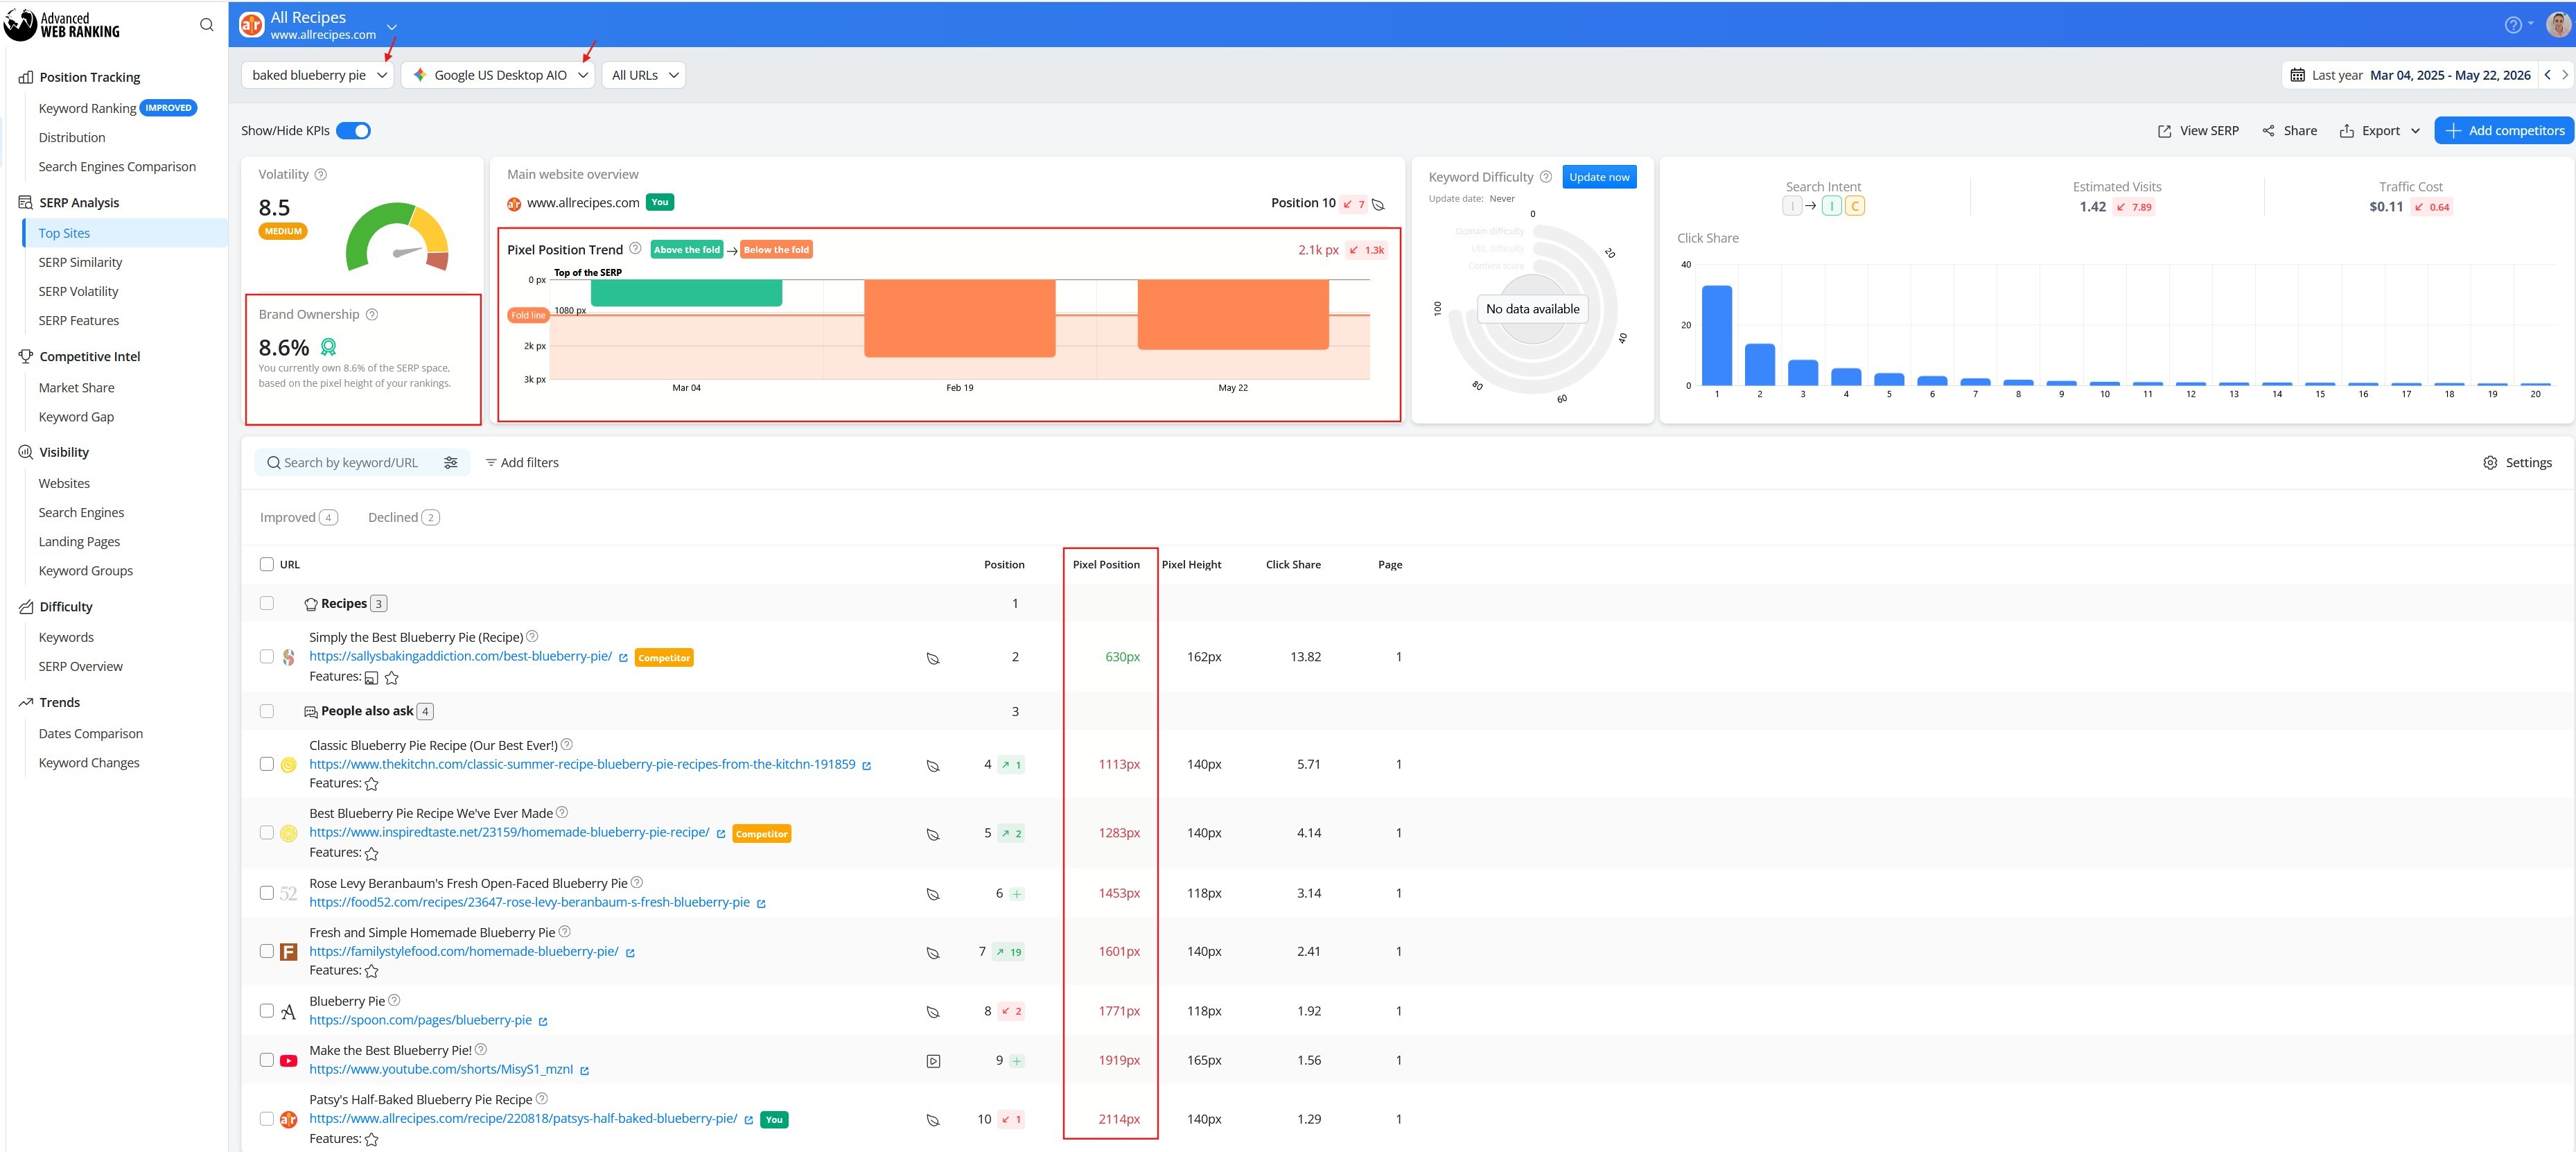Click the View SERP button
The height and width of the screenshot is (1152, 2576).
click(2198, 131)
